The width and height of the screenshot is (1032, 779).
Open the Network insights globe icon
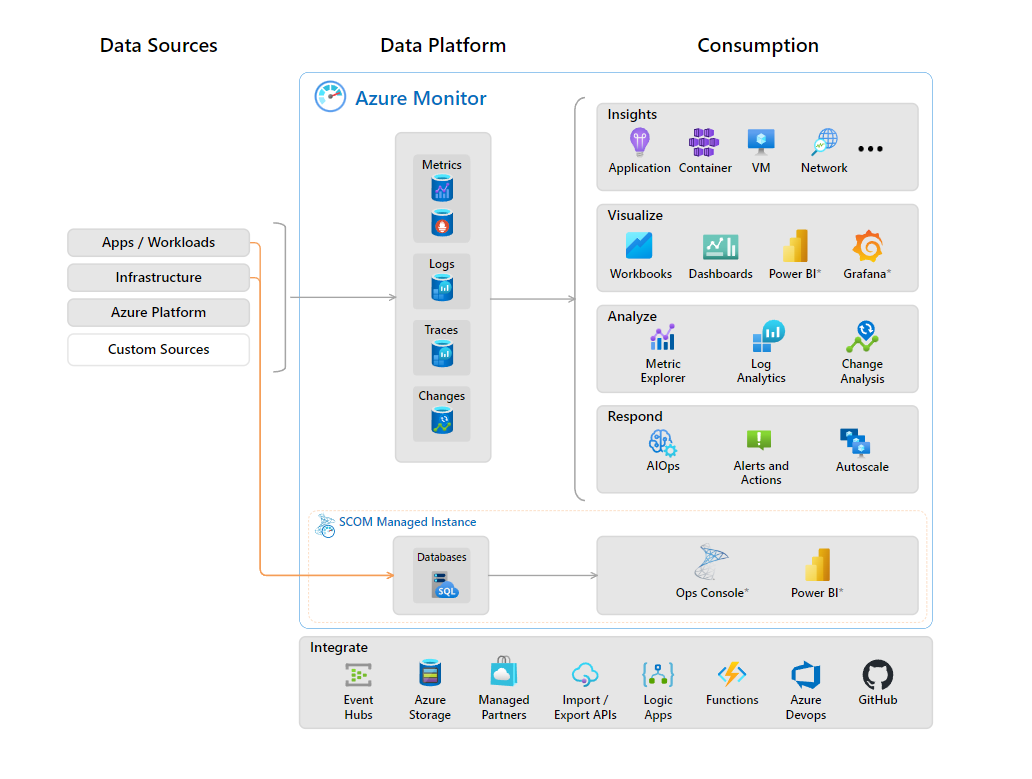824,141
